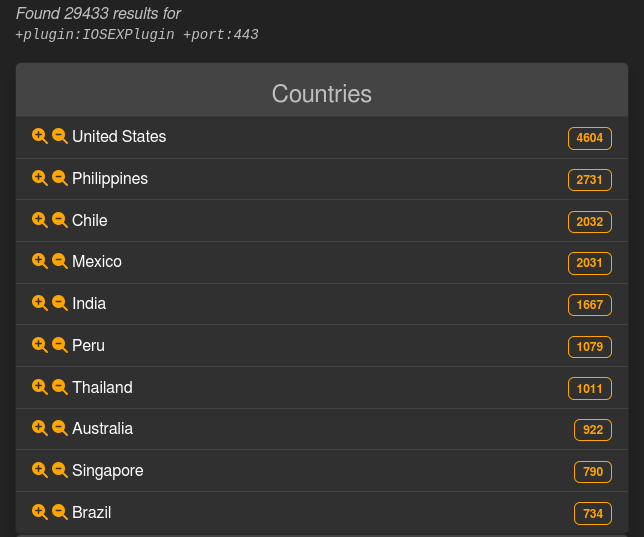The height and width of the screenshot is (537, 644).
Task: Include Singapore using the plus icon
Action: point(40,470)
